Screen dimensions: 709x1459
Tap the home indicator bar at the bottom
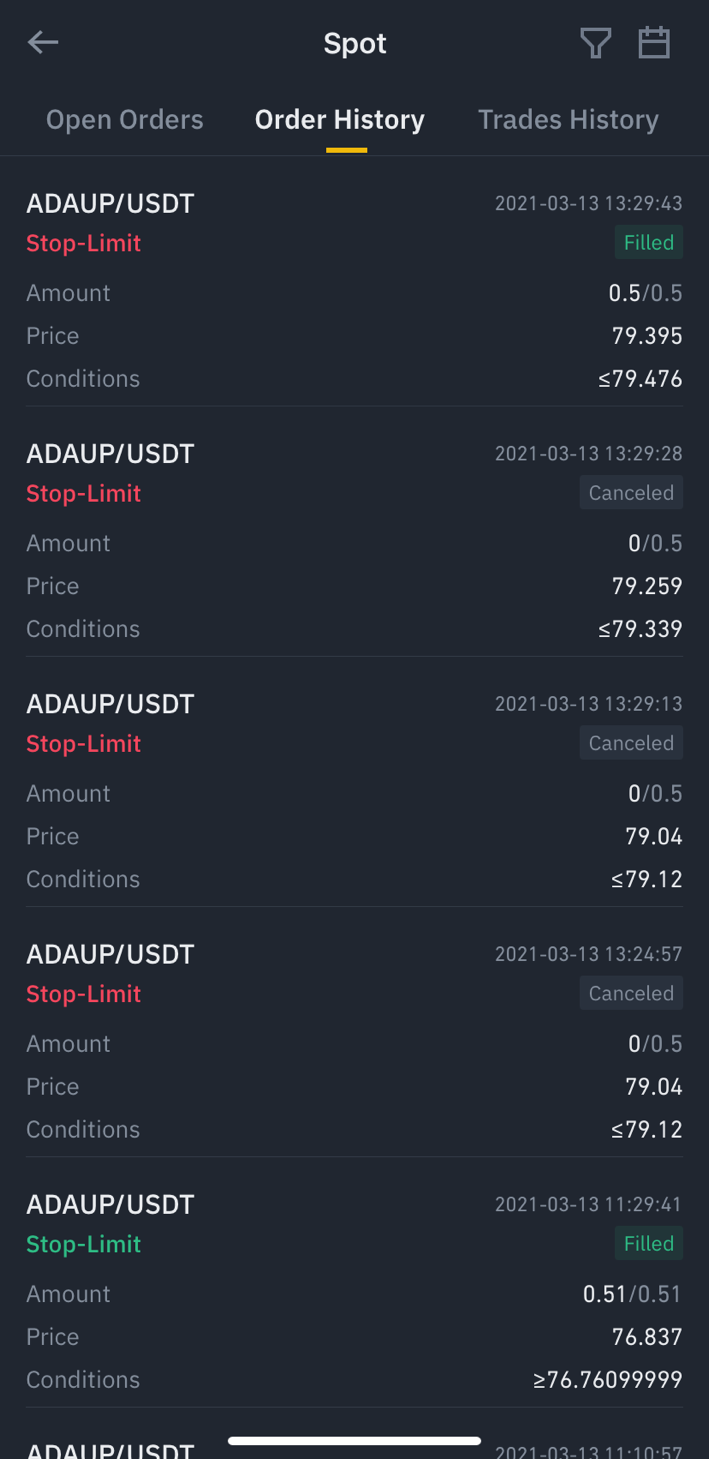(x=355, y=1441)
